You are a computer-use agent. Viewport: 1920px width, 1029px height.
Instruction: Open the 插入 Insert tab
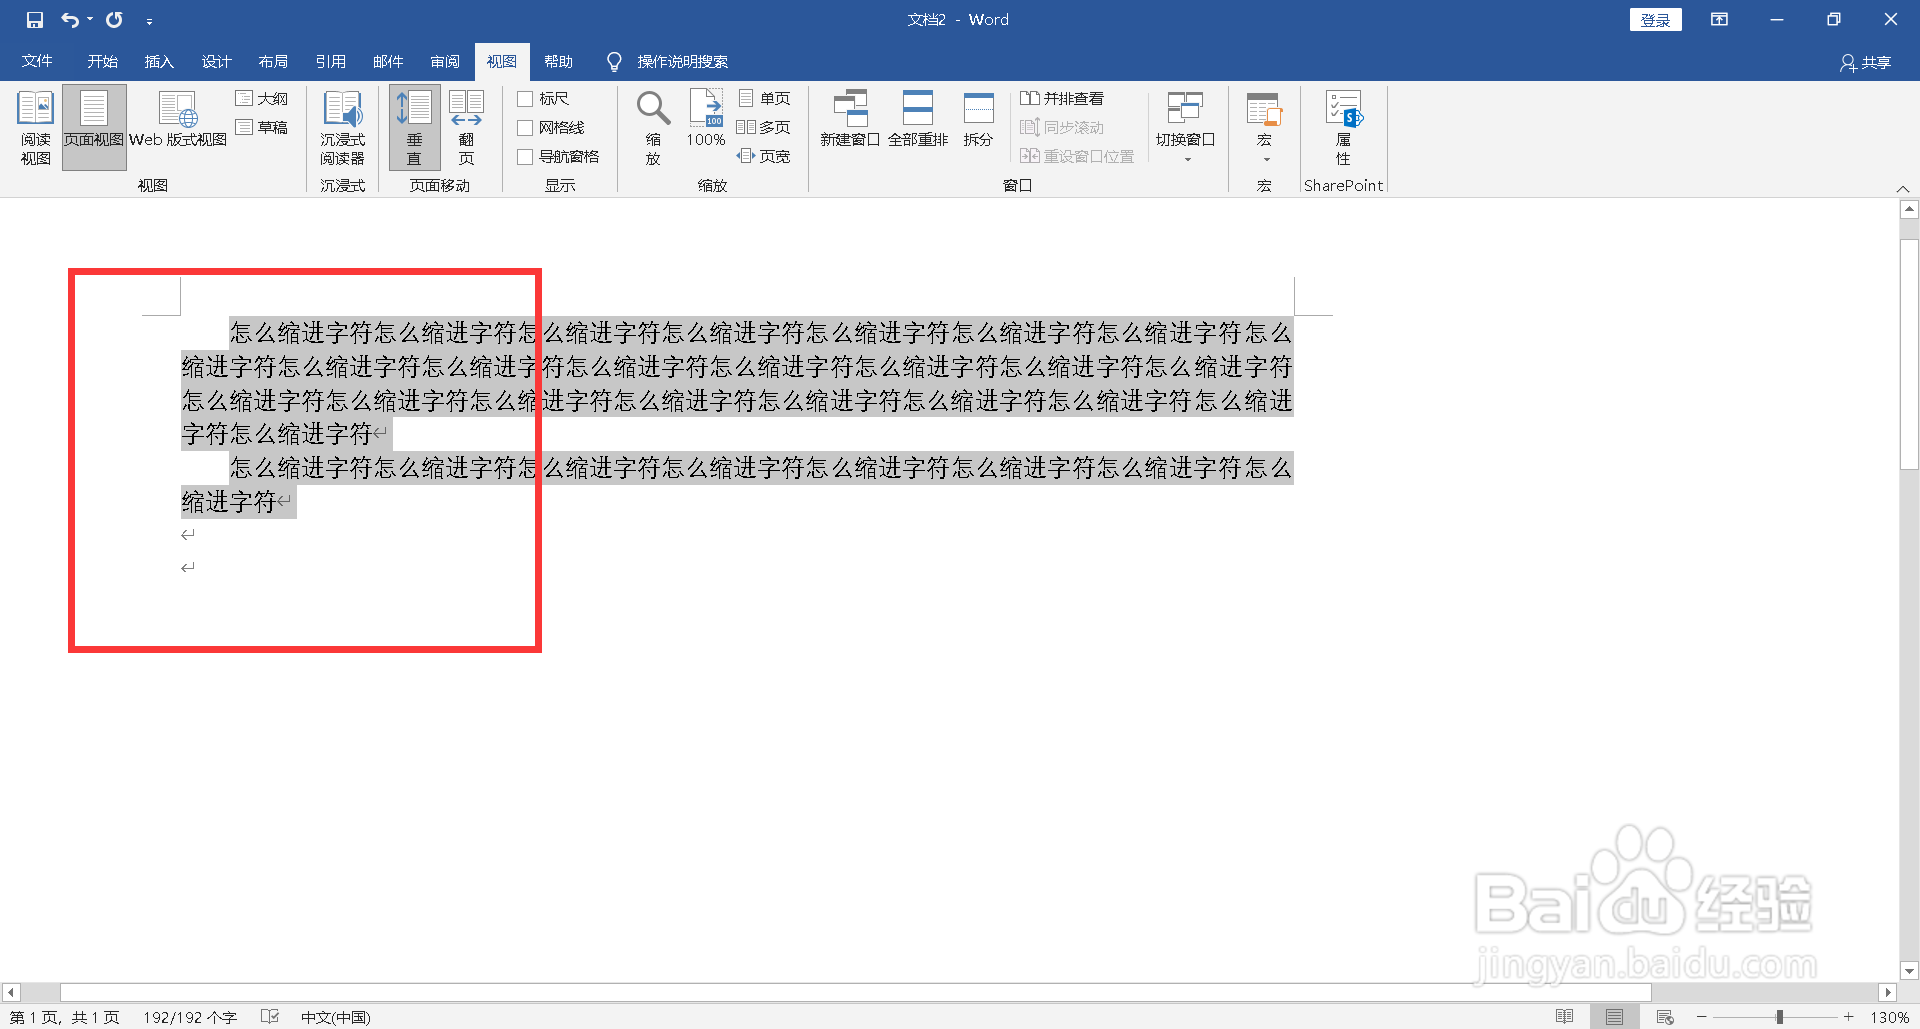point(159,62)
